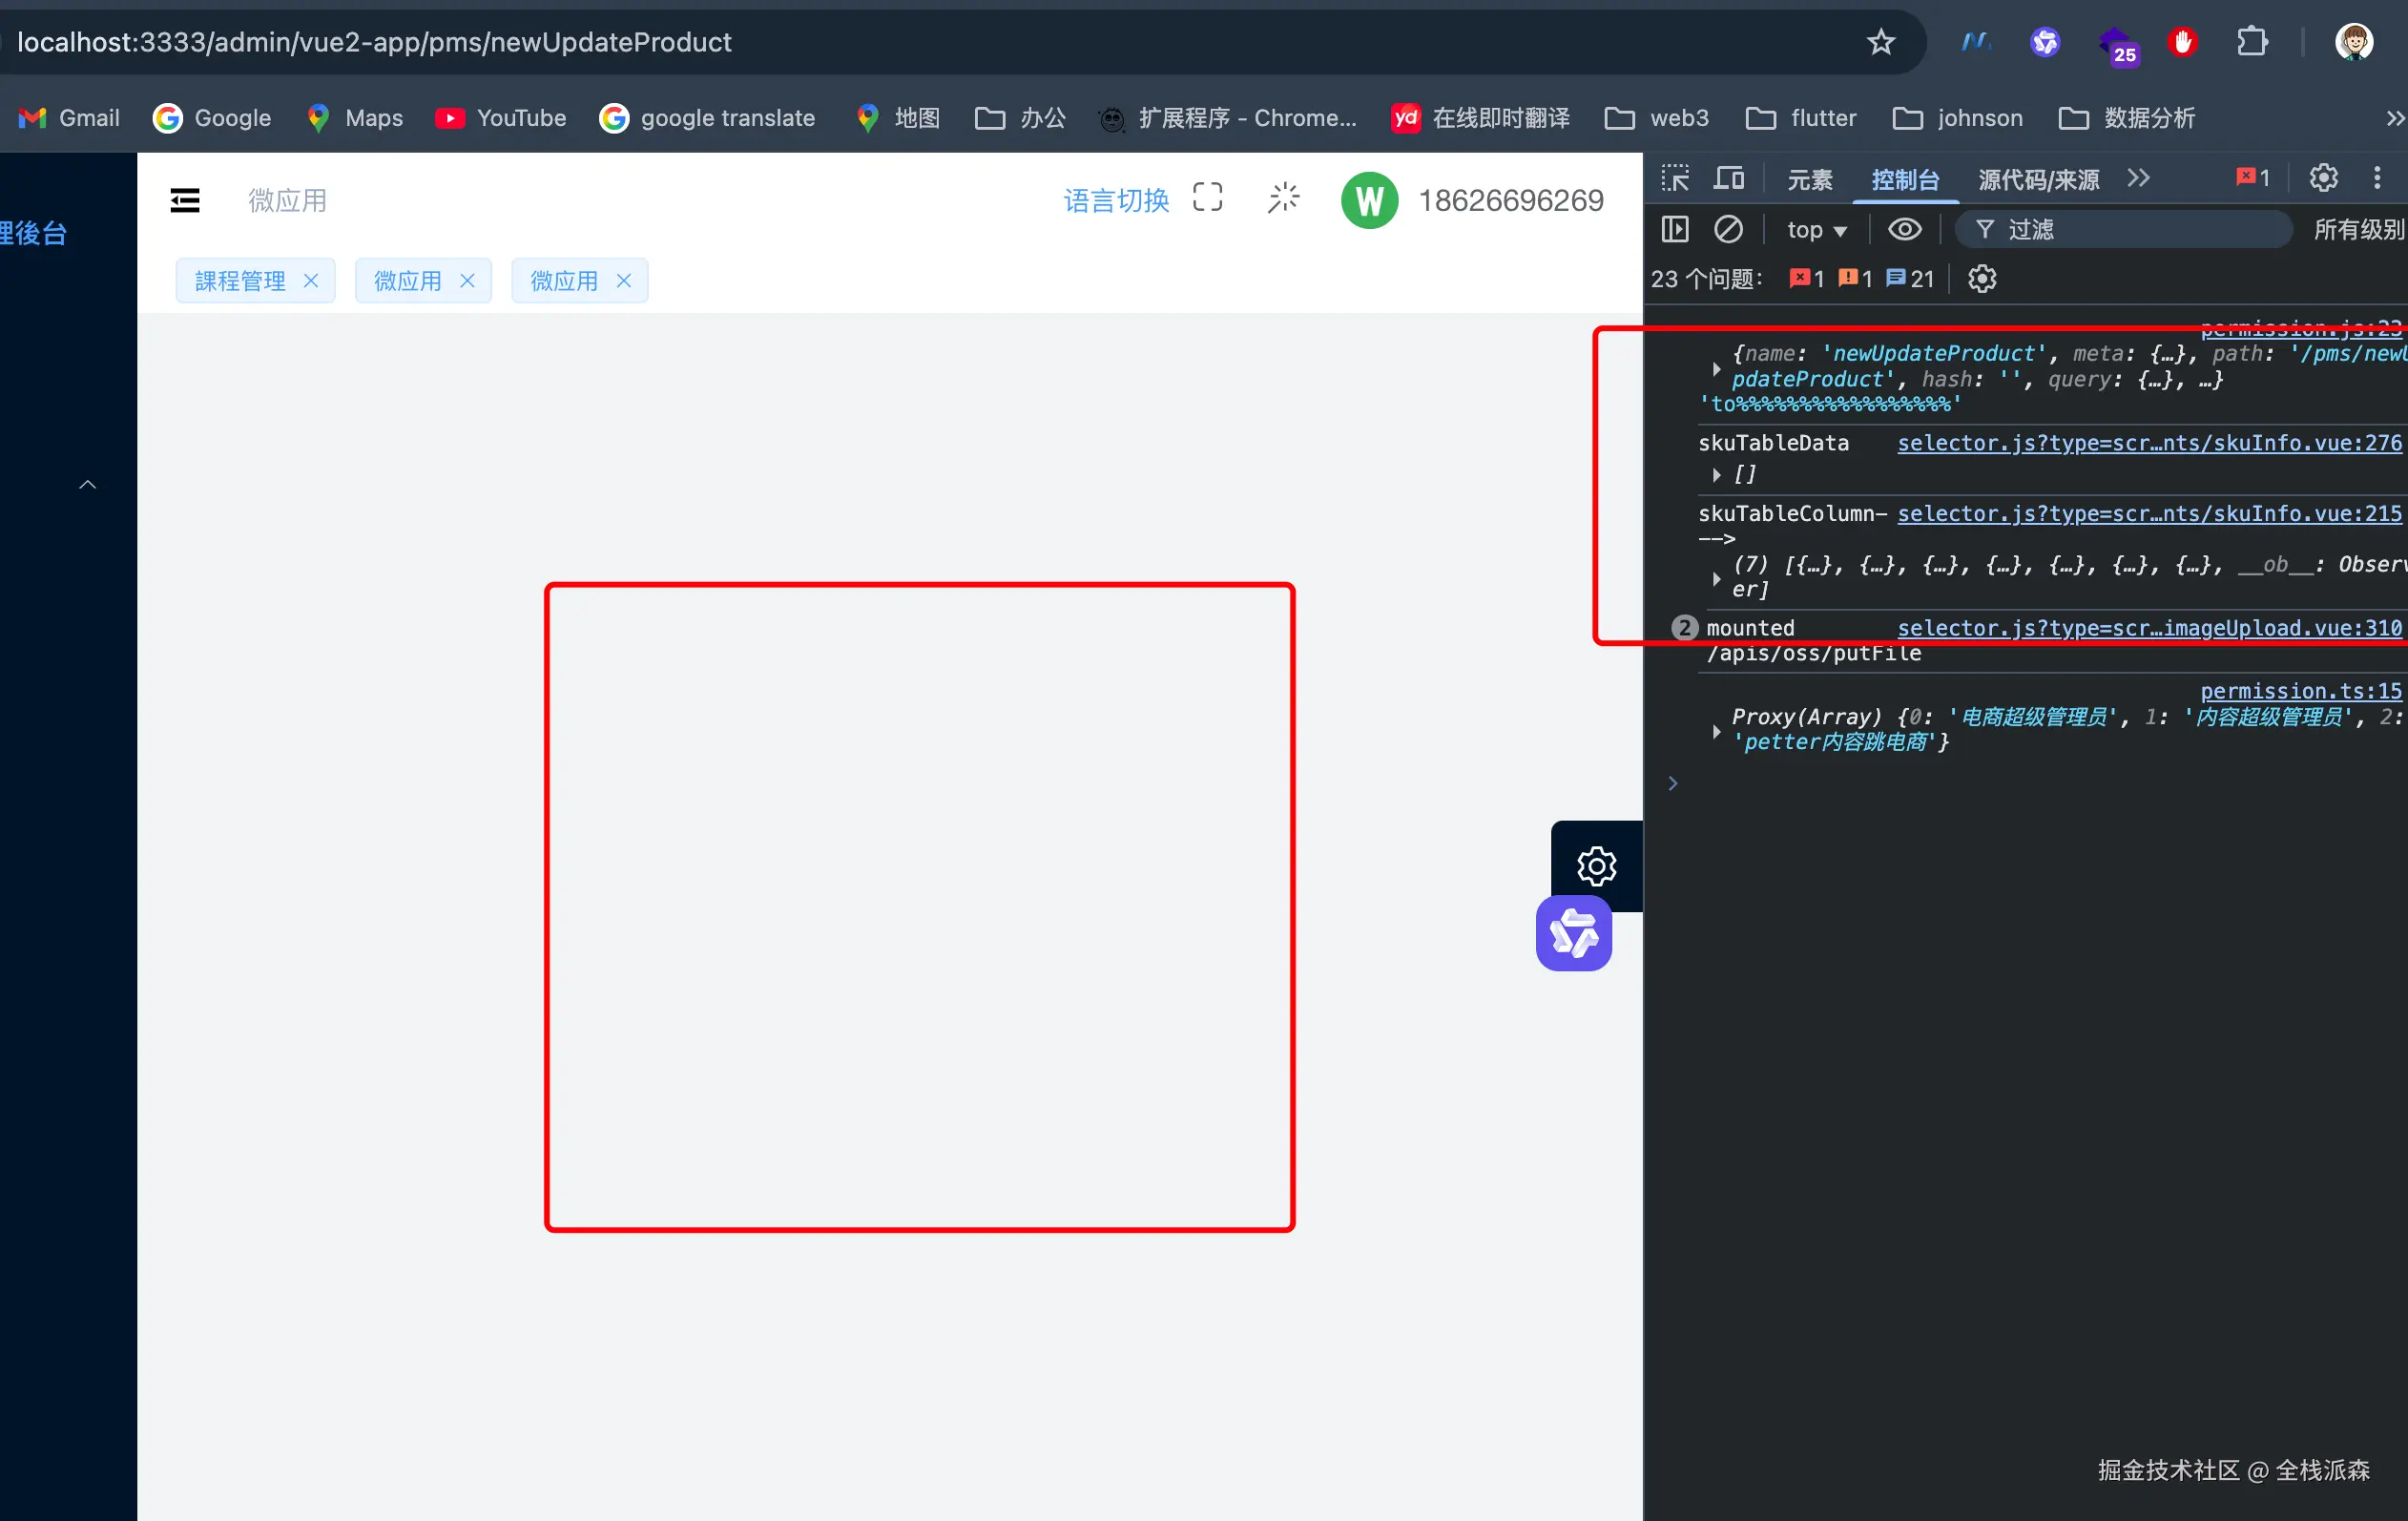Bookmark this page with star icon
Screen dimensions: 2408x1521
(x=1881, y=42)
